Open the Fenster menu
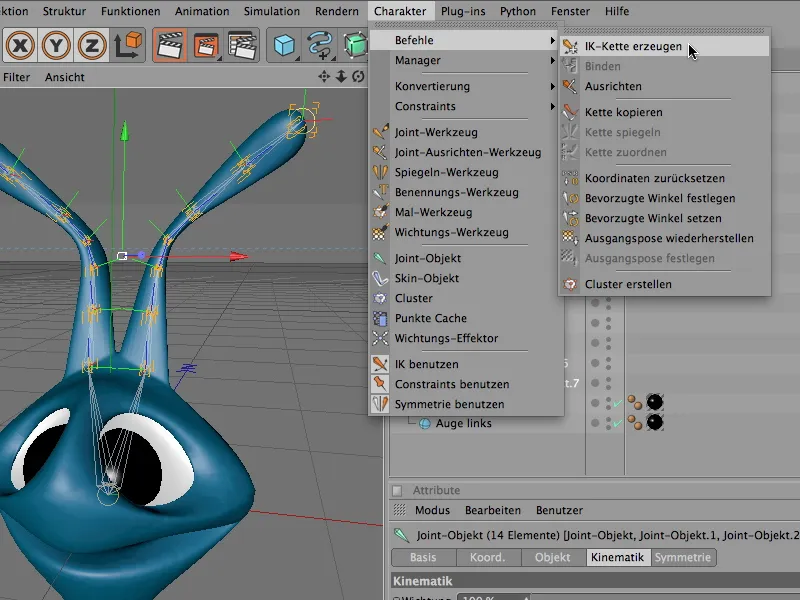Screen dimensions: 800x600 (x=570, y=11)
